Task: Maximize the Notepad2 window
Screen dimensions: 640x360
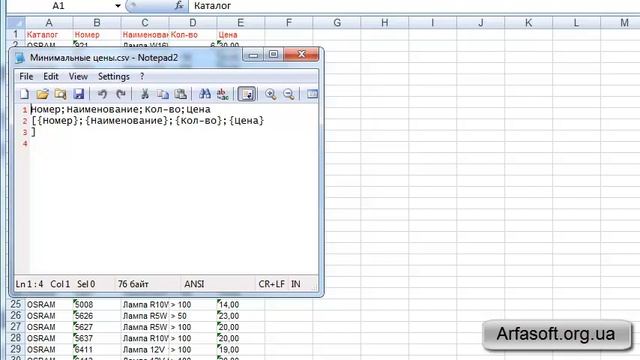Action: pos(273,55)
